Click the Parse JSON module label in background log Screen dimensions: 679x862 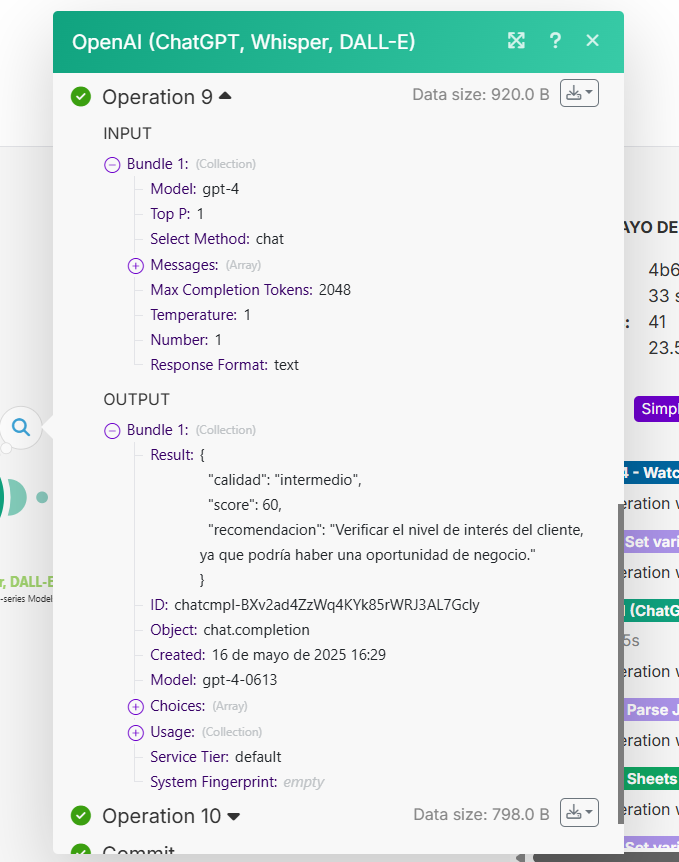(x=652, y=710)
